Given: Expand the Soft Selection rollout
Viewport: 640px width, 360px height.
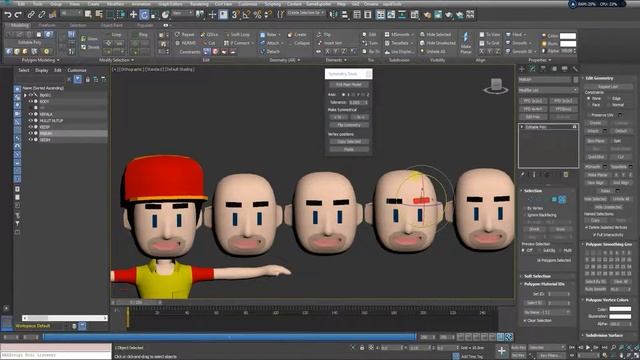Looking at the screenshot, I should pos(537,276).
